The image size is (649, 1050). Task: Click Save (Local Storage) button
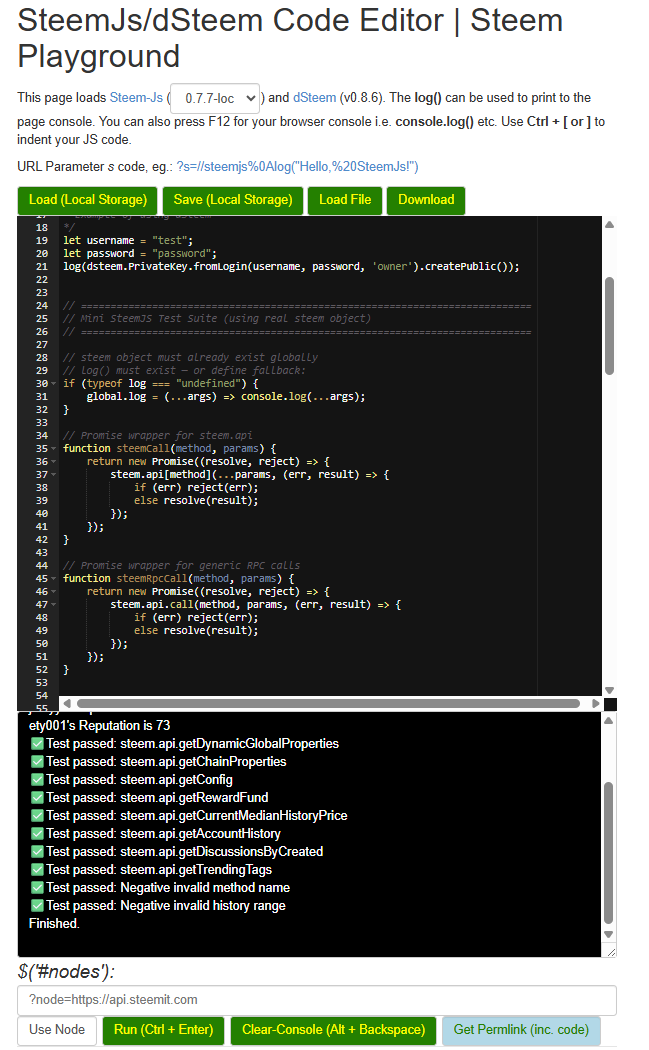233,200
